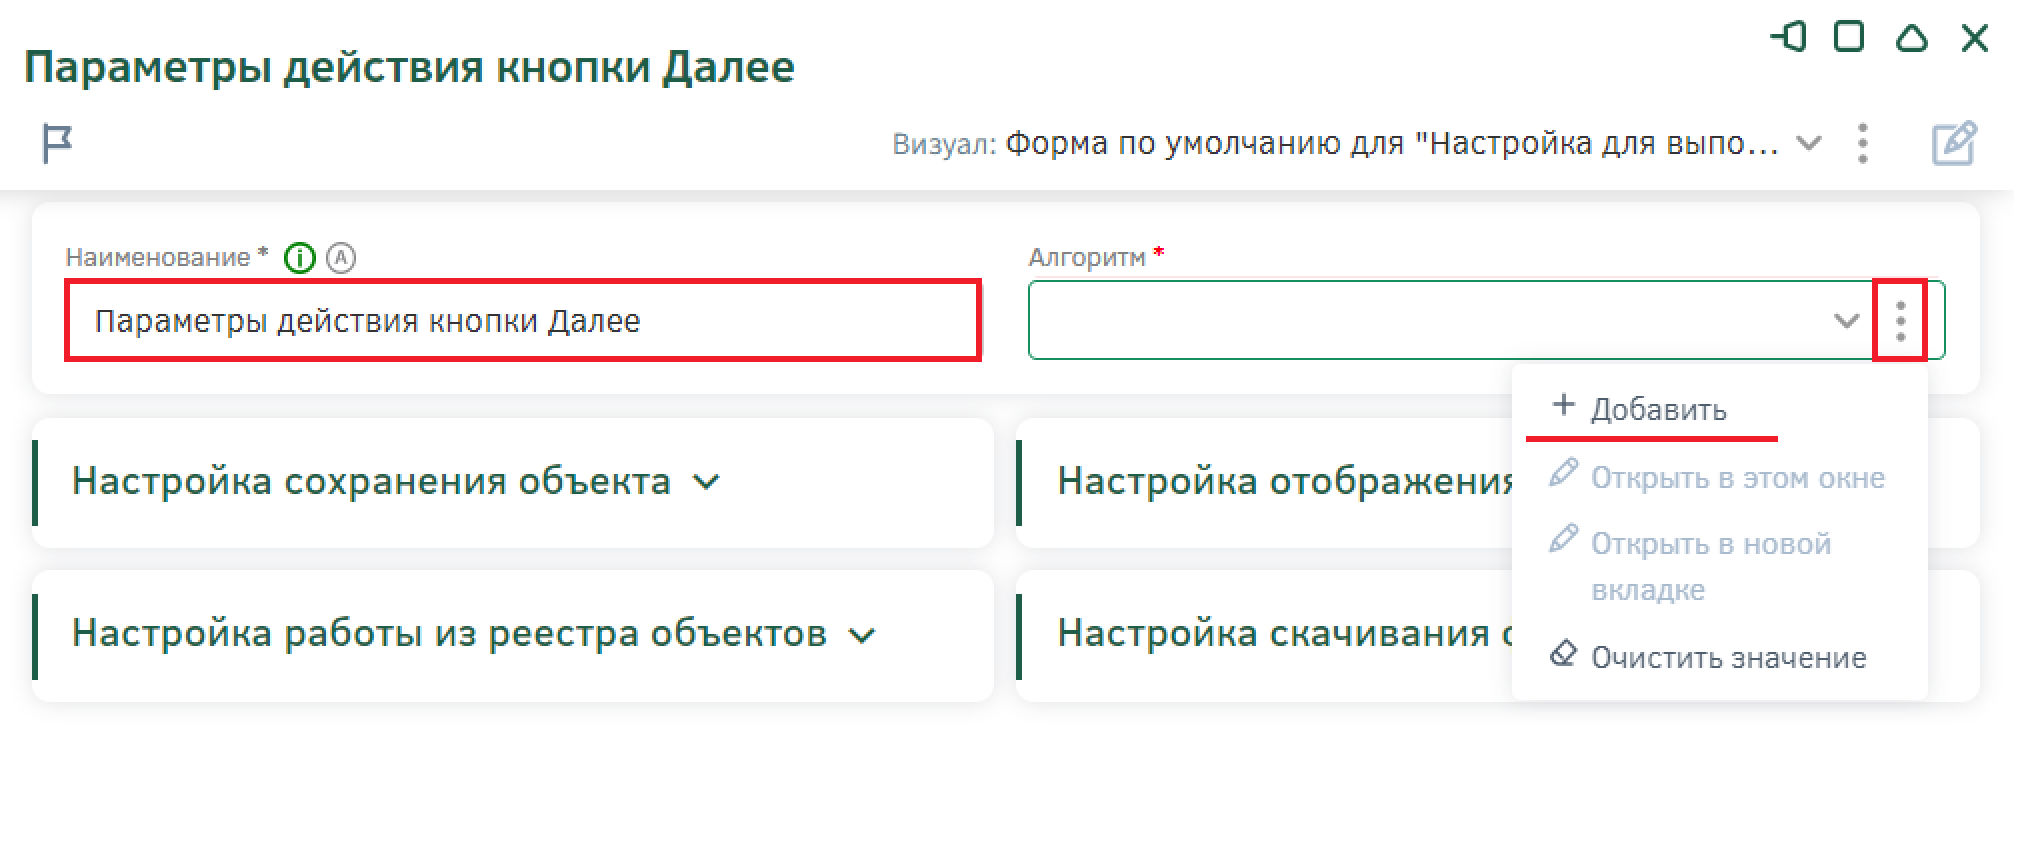Open the edit form pencil icon
2020x860 pixels.
(1954, 143)
